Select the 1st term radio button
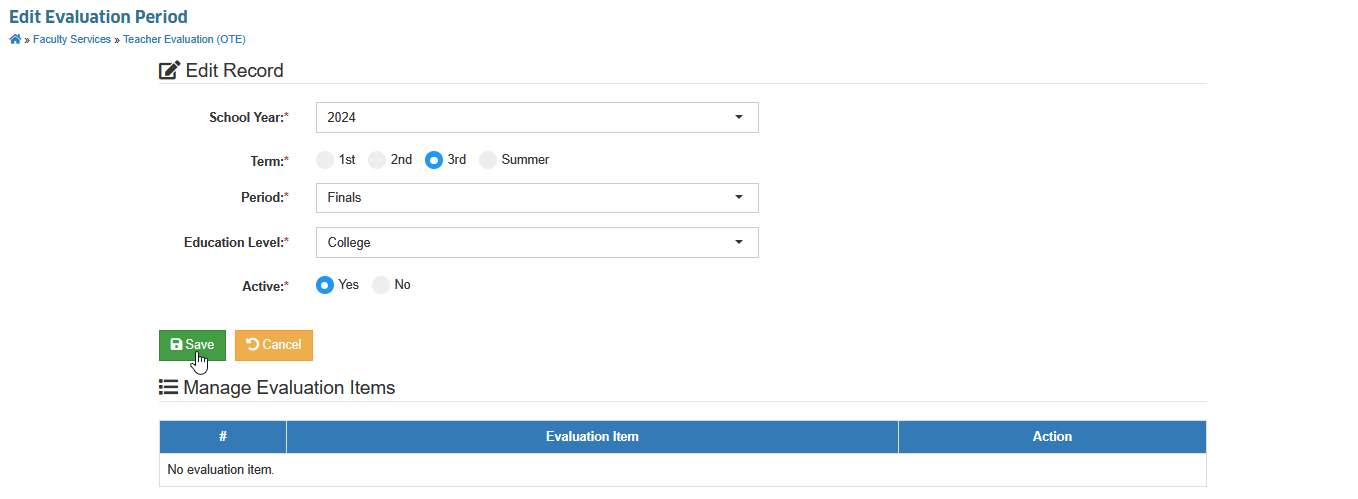 click(x=325, y=160)
